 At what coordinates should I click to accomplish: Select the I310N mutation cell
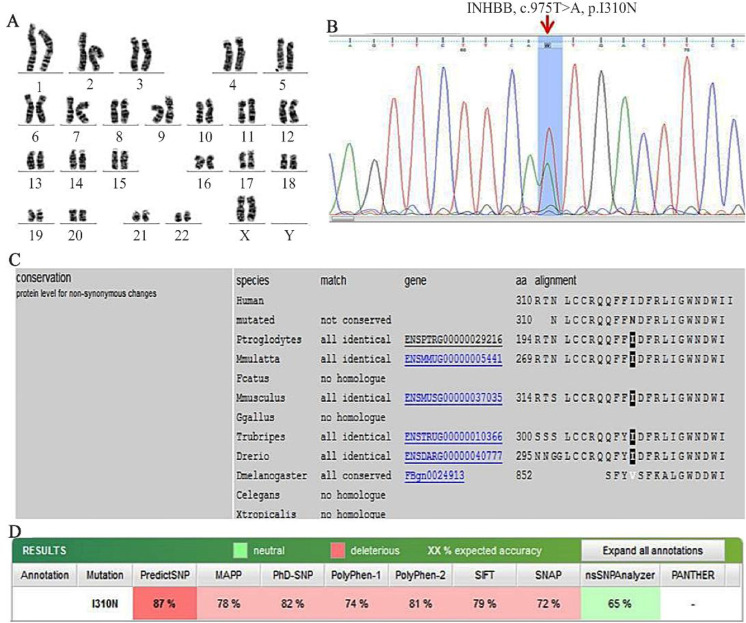click(105, 603)
